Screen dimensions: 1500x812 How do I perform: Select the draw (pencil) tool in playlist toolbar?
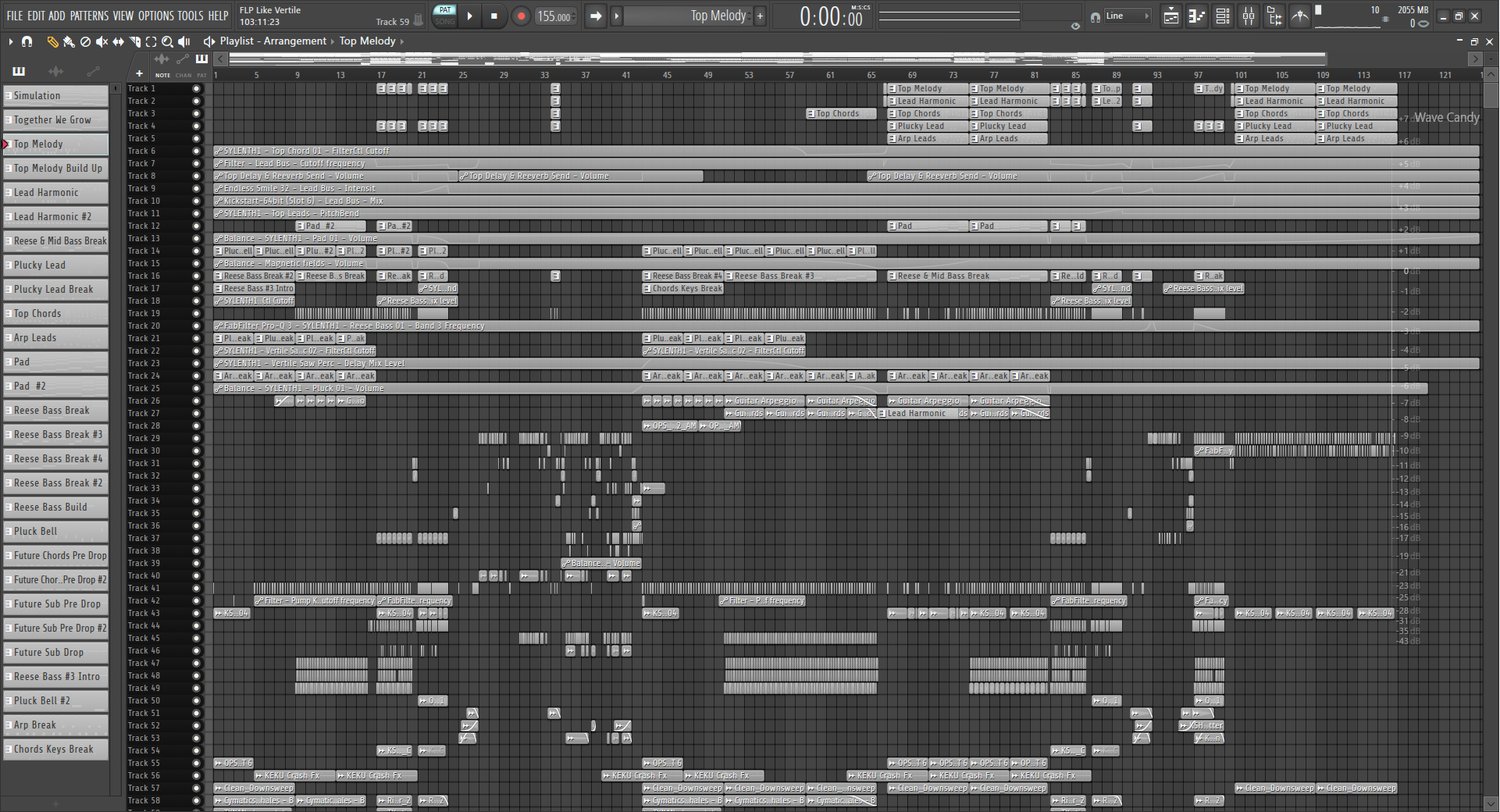[x=53, y=42]
